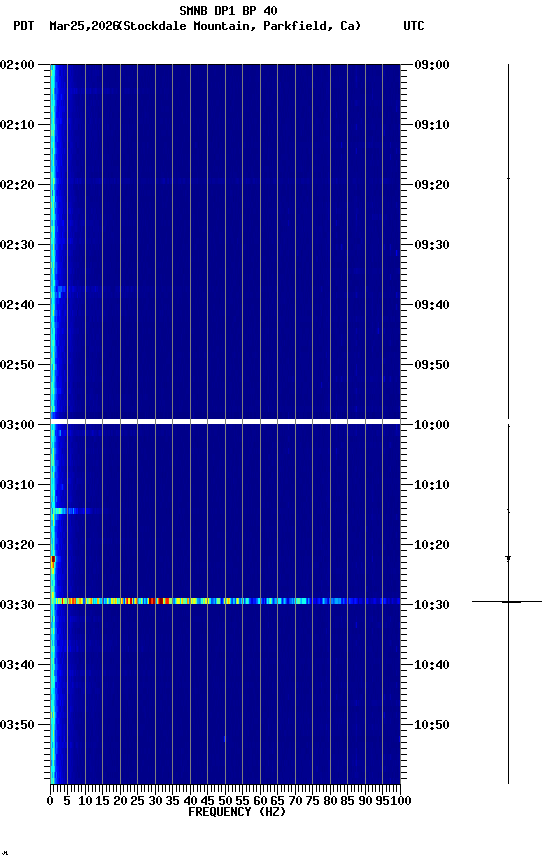Image resolution: width=552 pixels, height=864 pixels.
Task: Click the 25 Hz frequency axis label
Action: pos(138,801)
